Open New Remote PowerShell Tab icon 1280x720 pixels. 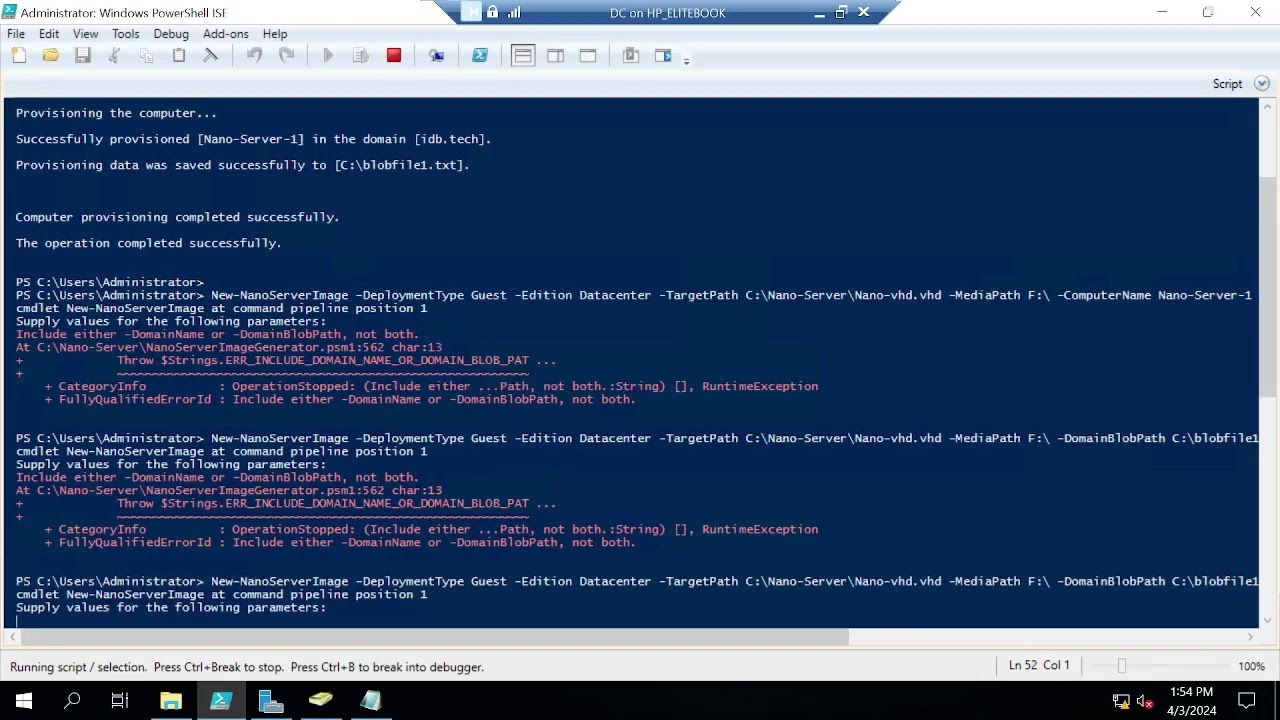coord(437,56)
